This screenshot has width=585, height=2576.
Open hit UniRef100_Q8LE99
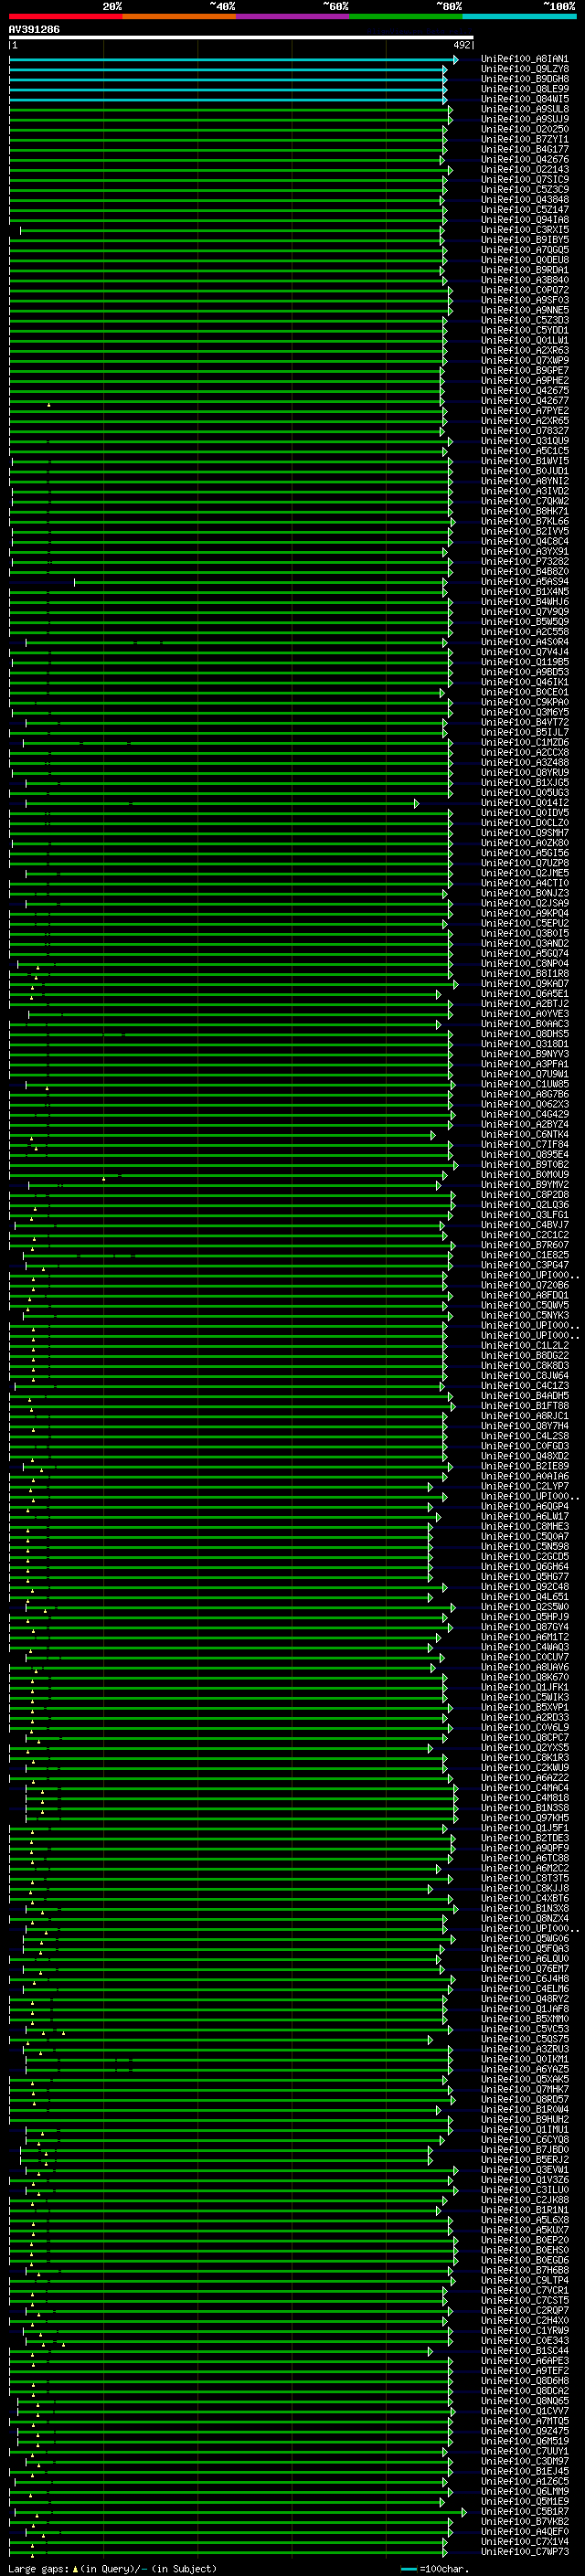pos(525,89)
